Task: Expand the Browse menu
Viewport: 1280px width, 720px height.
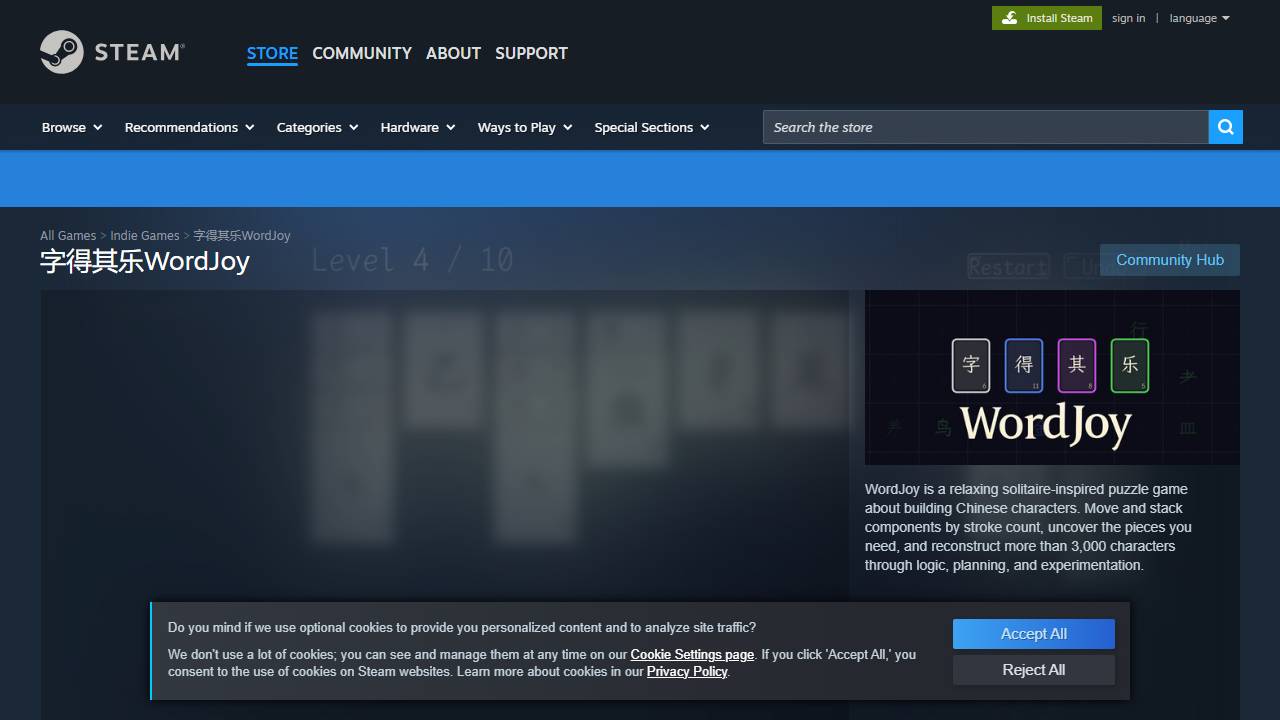Action: pyautogui.click(x=72, y=127)
